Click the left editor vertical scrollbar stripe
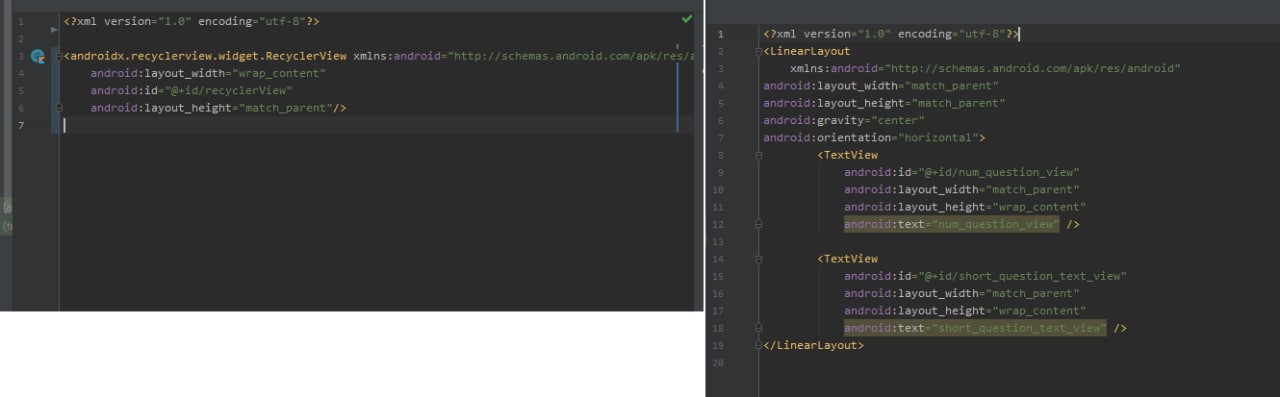 click(678, 87)
